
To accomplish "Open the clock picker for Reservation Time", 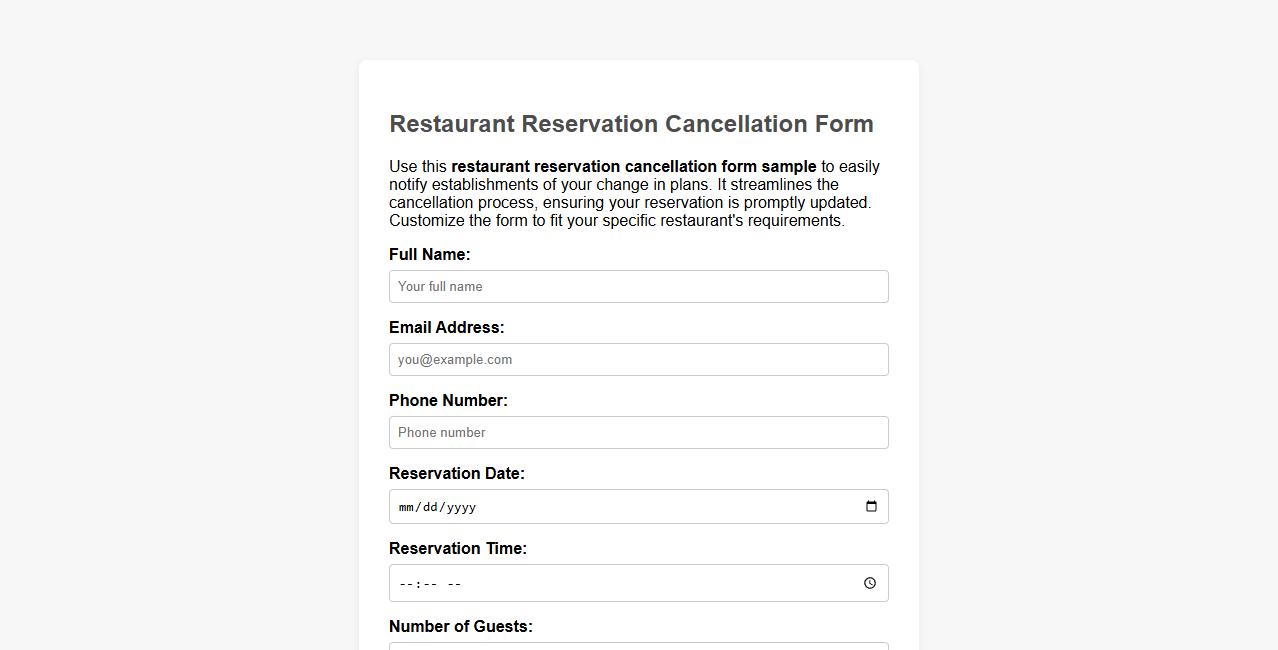I will [869, 582].
